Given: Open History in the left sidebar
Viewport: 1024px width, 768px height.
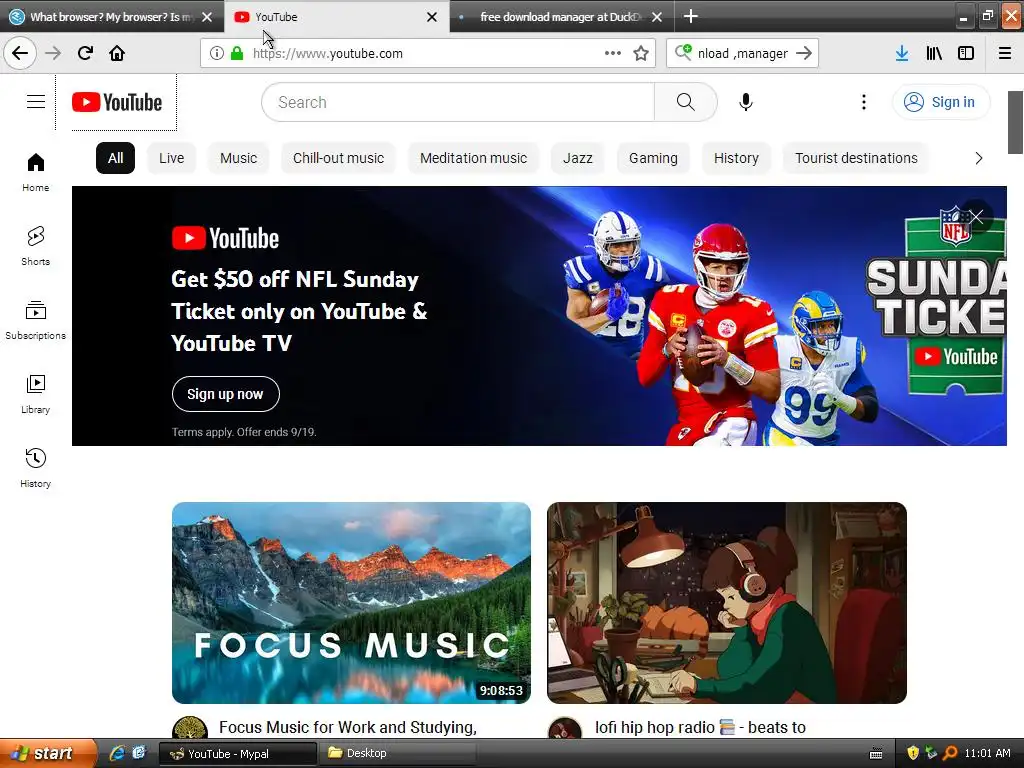Looking at the screenshot, I should [x=36, y=468].
